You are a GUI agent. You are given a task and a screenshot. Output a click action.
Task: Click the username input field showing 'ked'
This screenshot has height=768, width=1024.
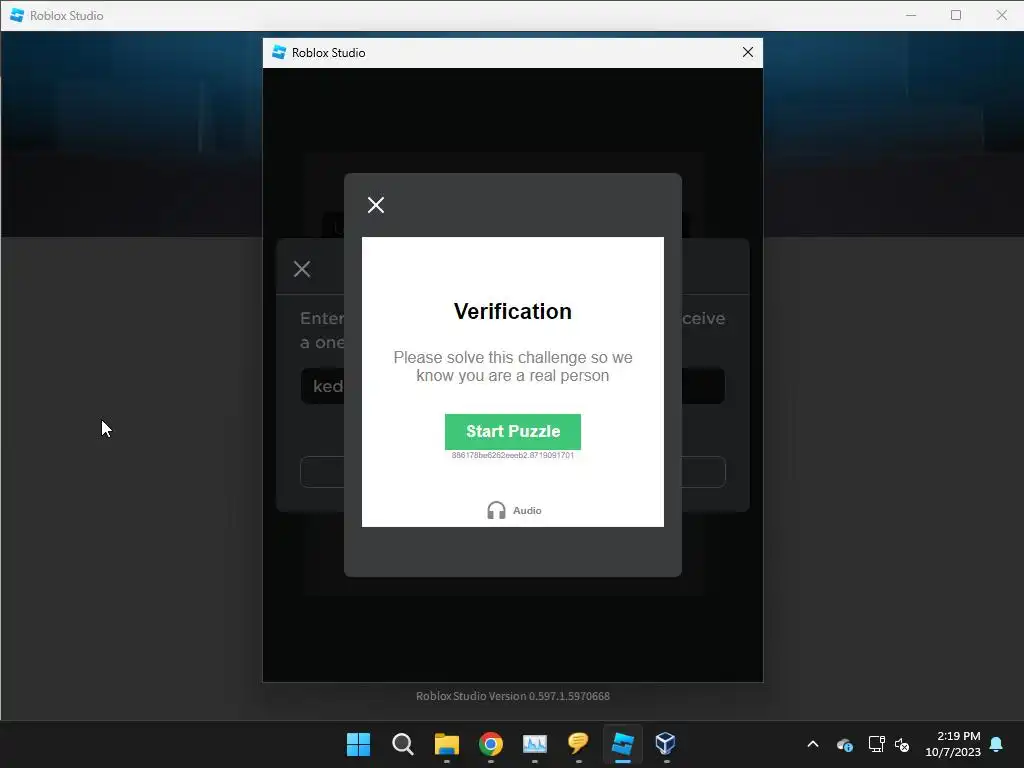[513, 386]
